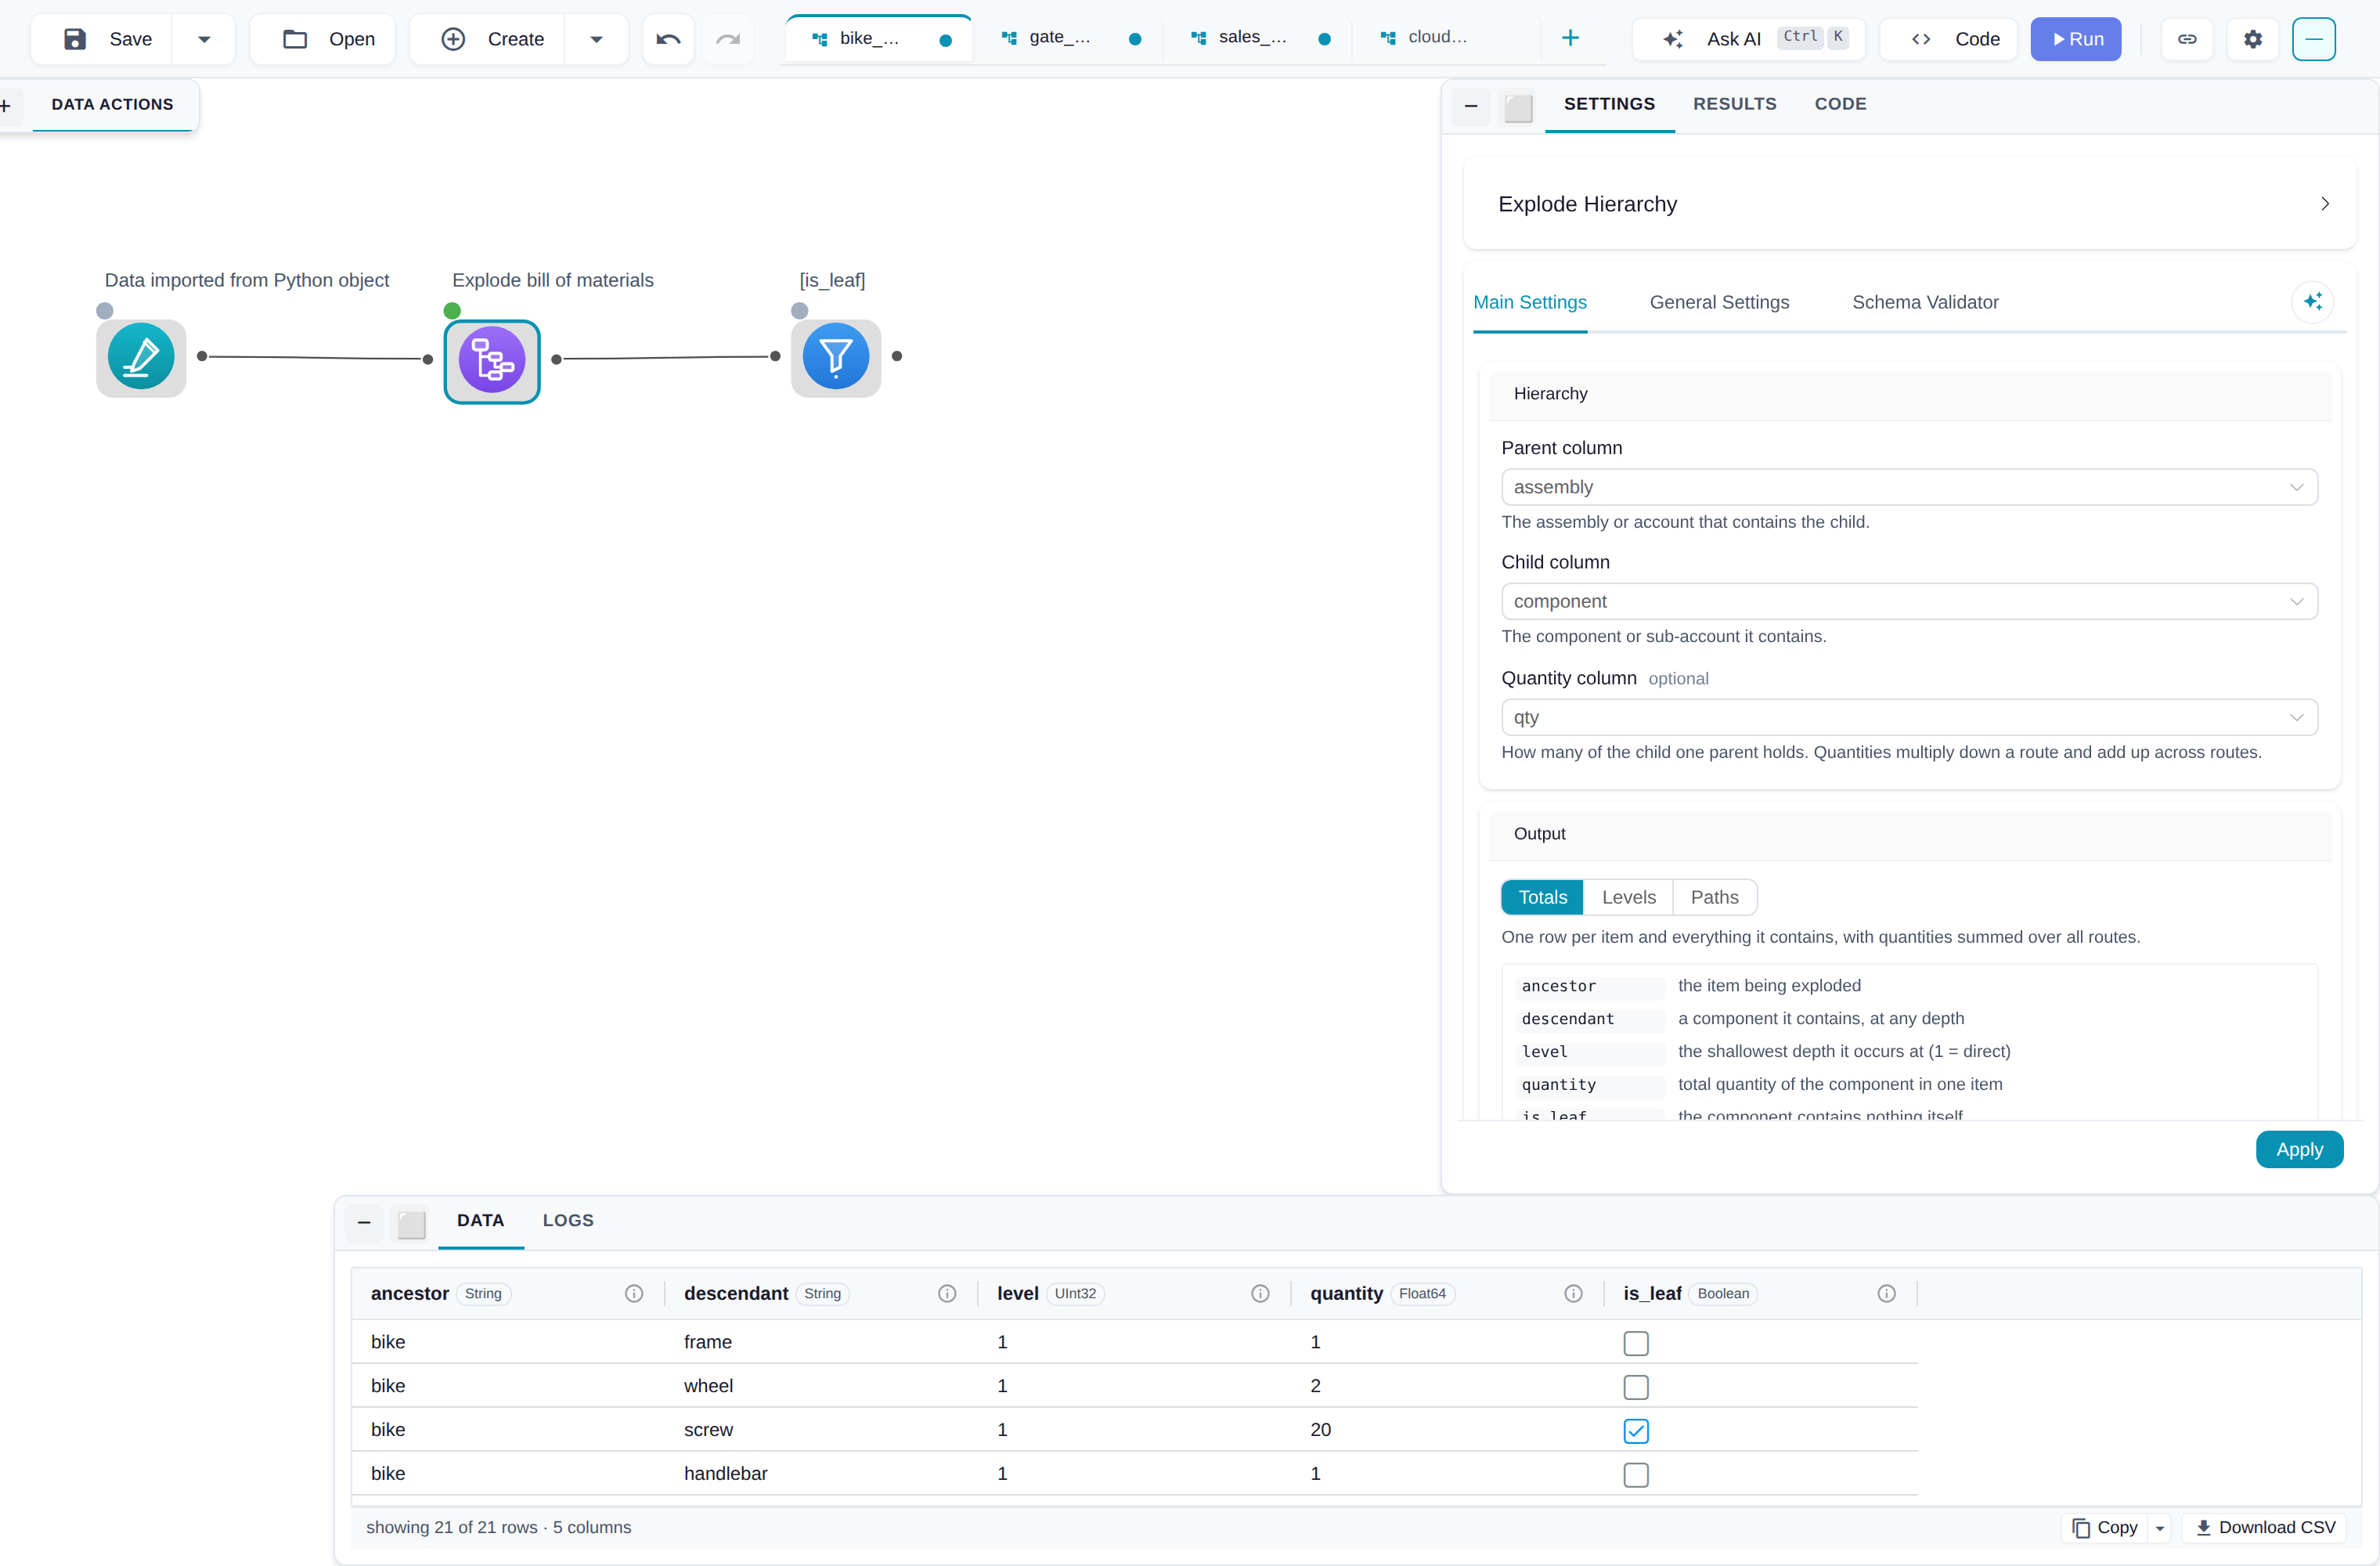Select the Totals output mode

coord(1542,897)
